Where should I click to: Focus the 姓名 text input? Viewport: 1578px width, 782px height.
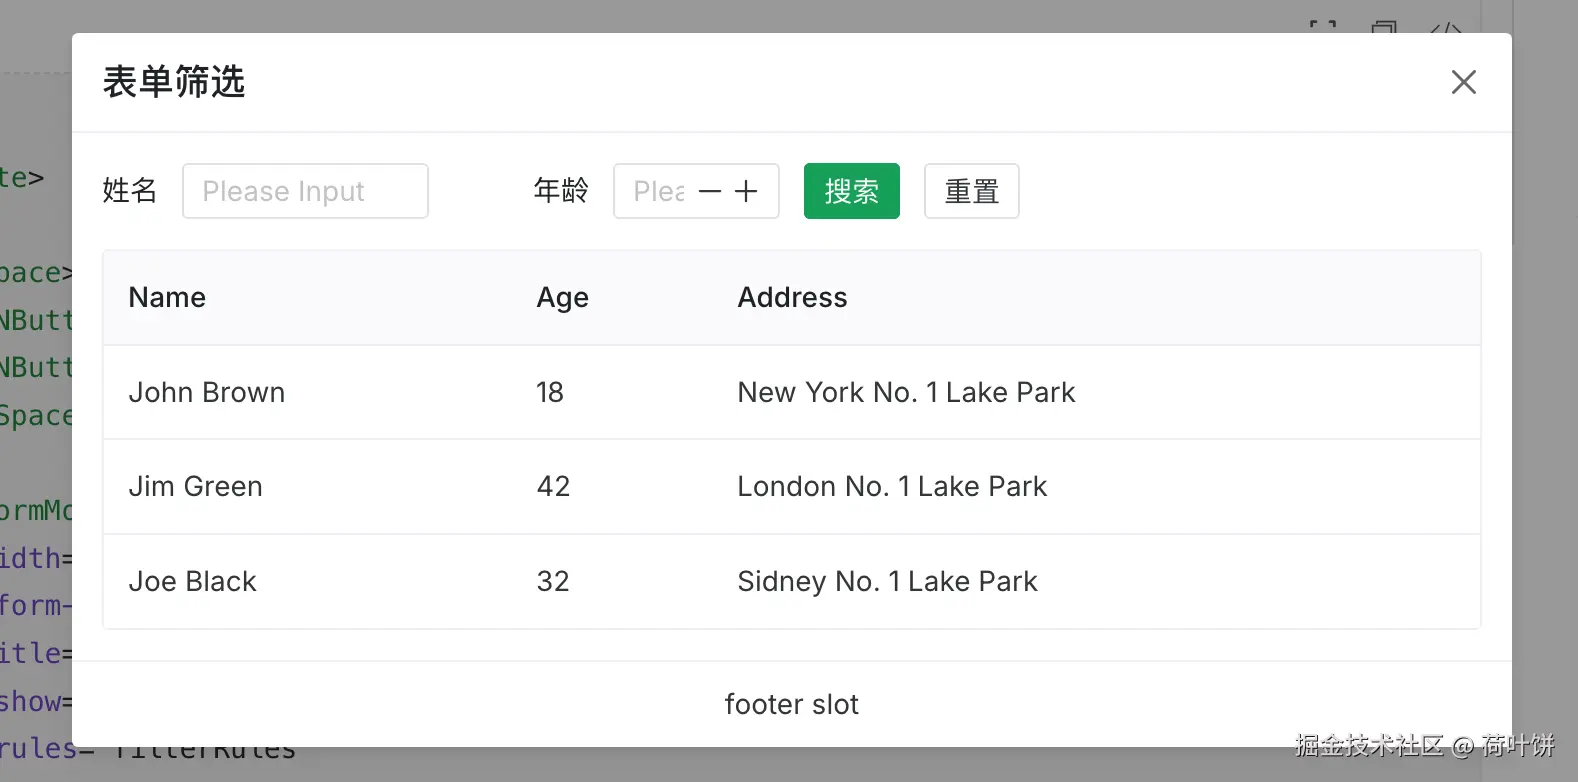point(305,191)
